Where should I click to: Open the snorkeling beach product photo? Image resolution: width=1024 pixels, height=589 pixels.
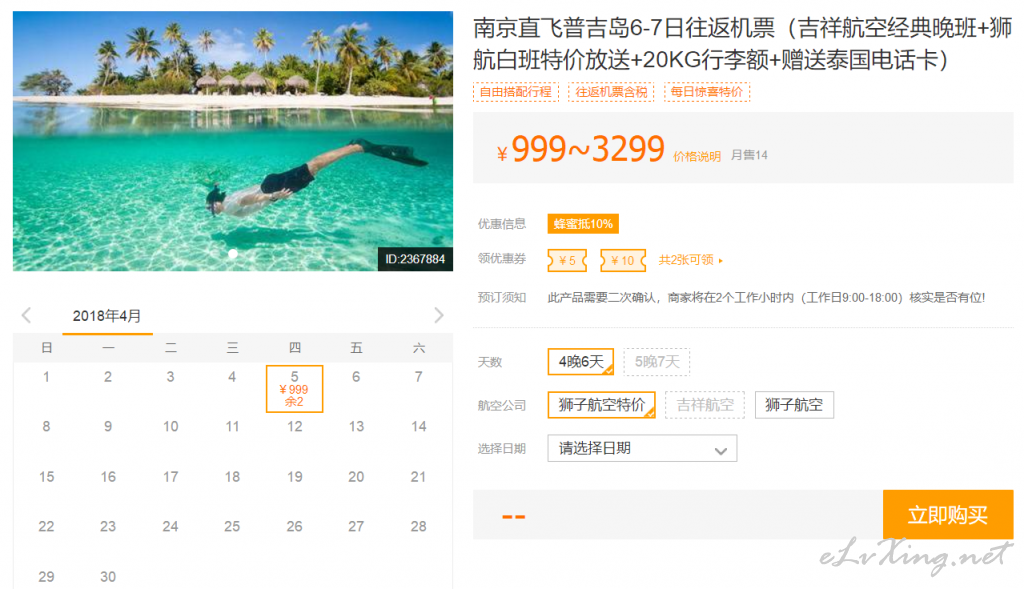(x=232, y=141)
